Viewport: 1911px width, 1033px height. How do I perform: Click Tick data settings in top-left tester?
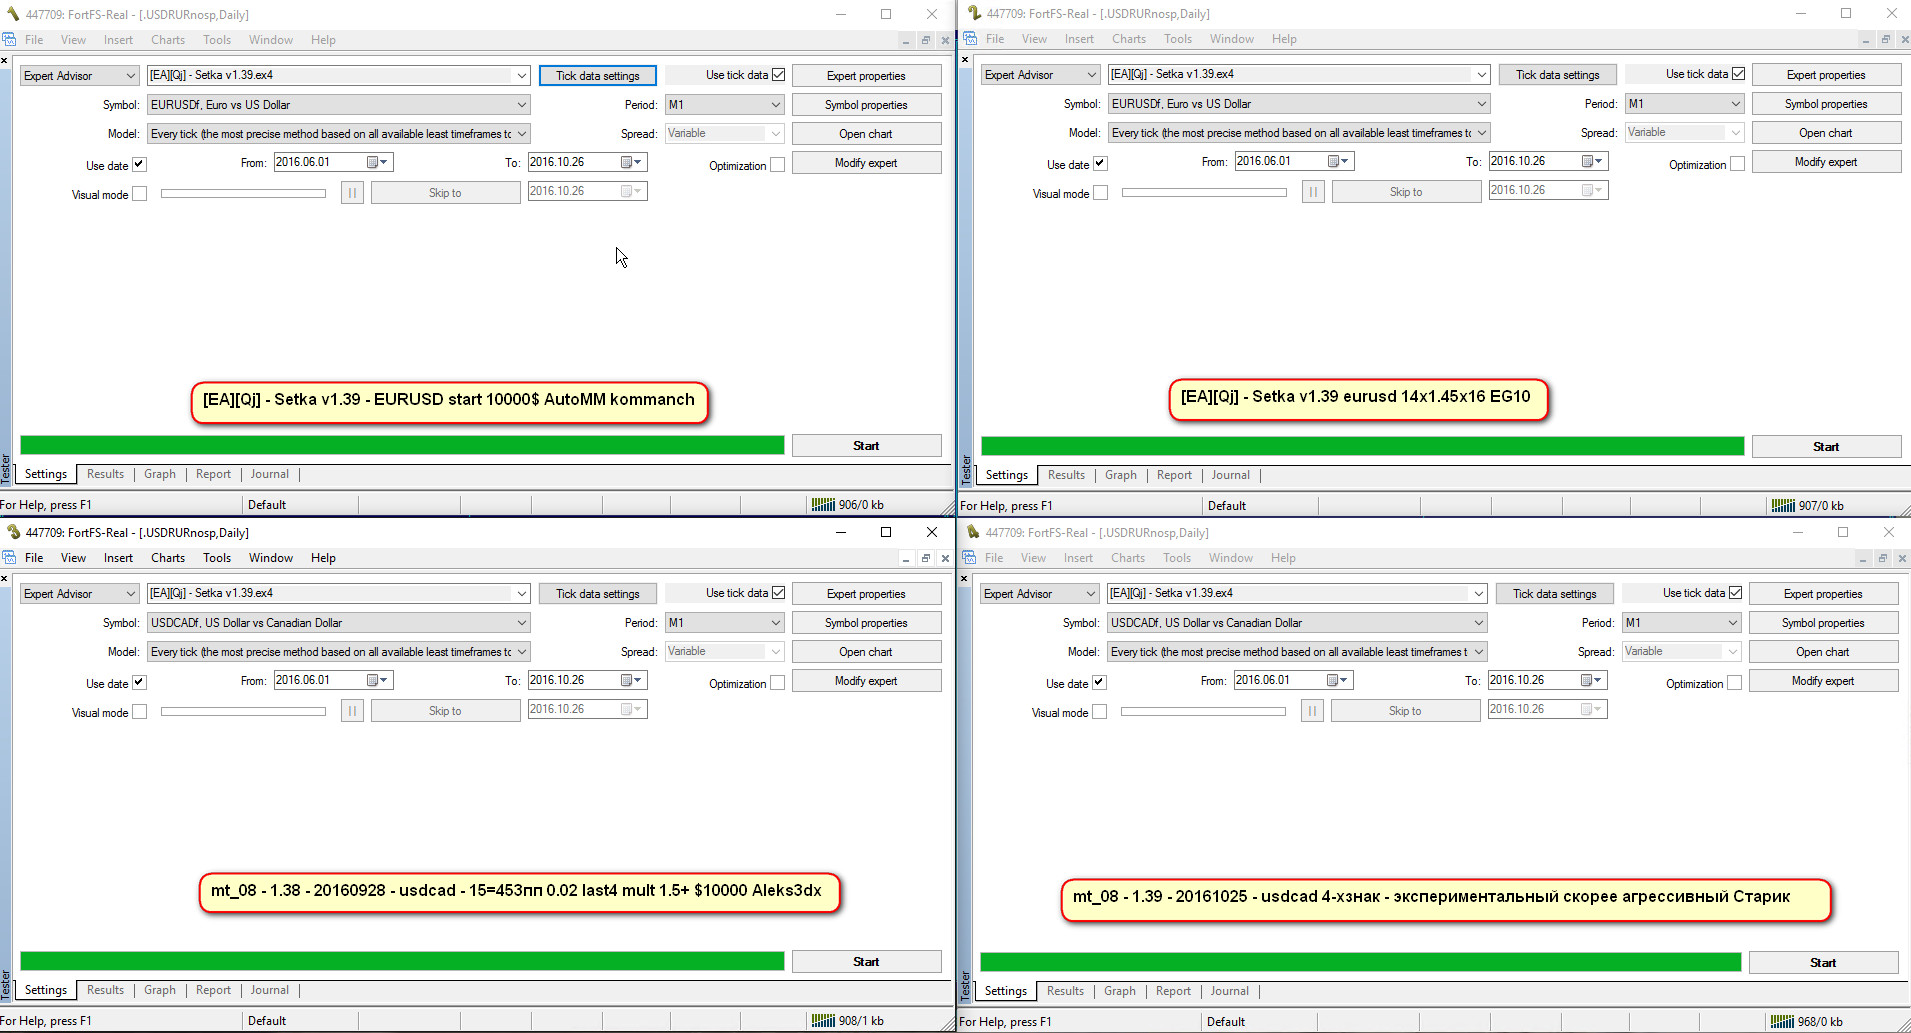point(598,76)
